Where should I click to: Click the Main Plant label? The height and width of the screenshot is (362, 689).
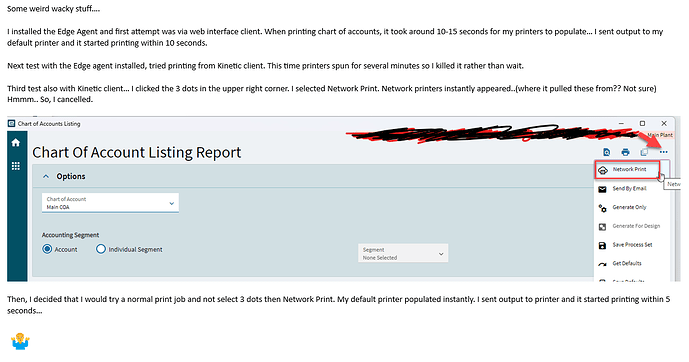pyautogui.click(x=660, y=135)
